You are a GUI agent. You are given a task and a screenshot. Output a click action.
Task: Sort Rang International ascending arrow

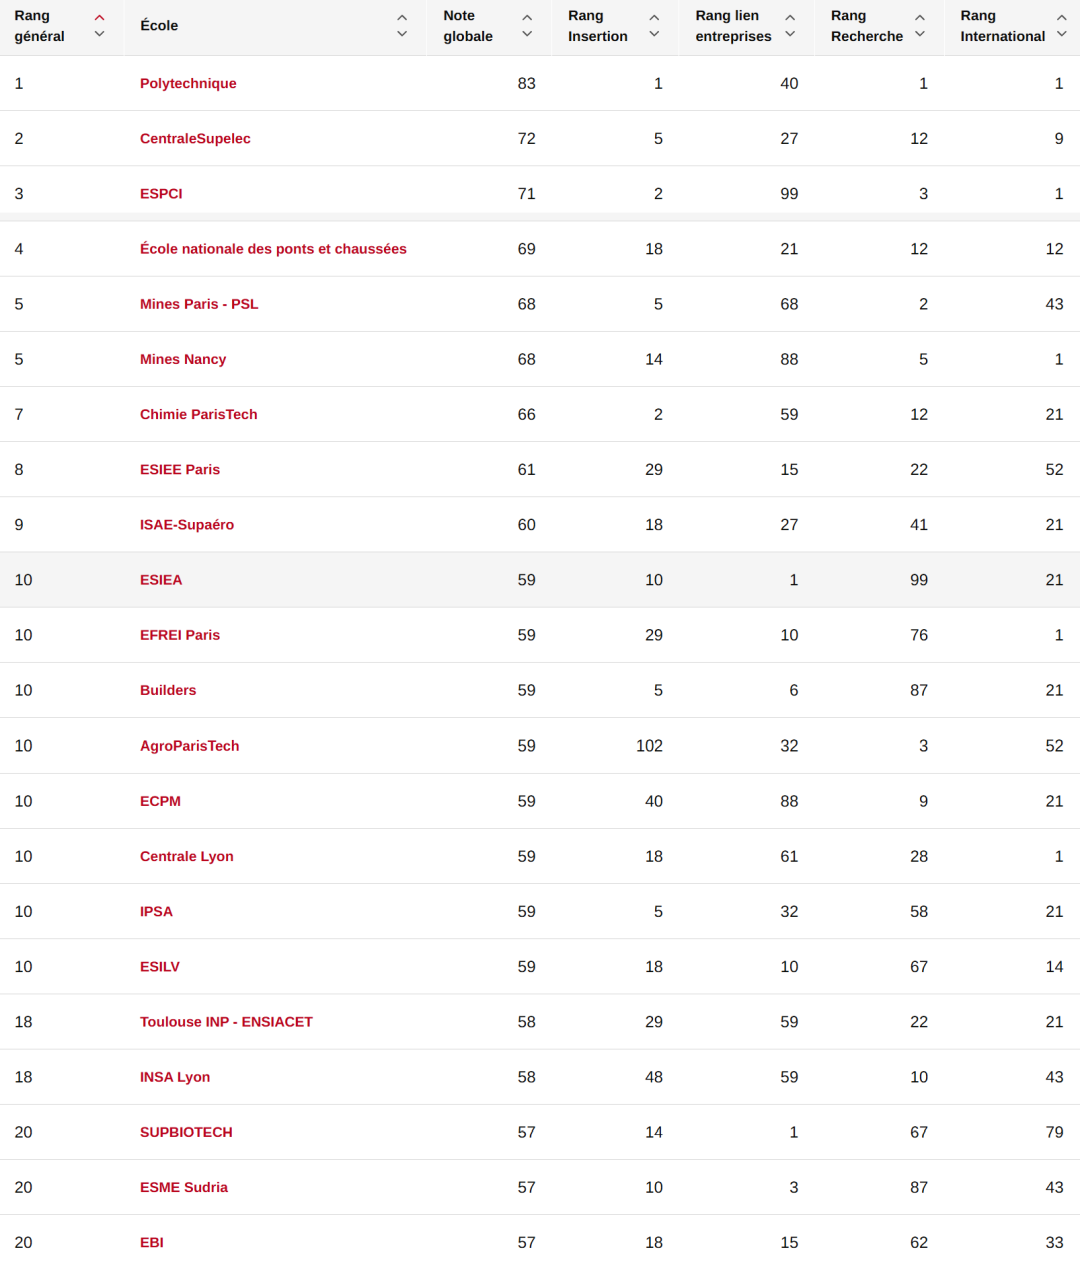click(1062, 18)
